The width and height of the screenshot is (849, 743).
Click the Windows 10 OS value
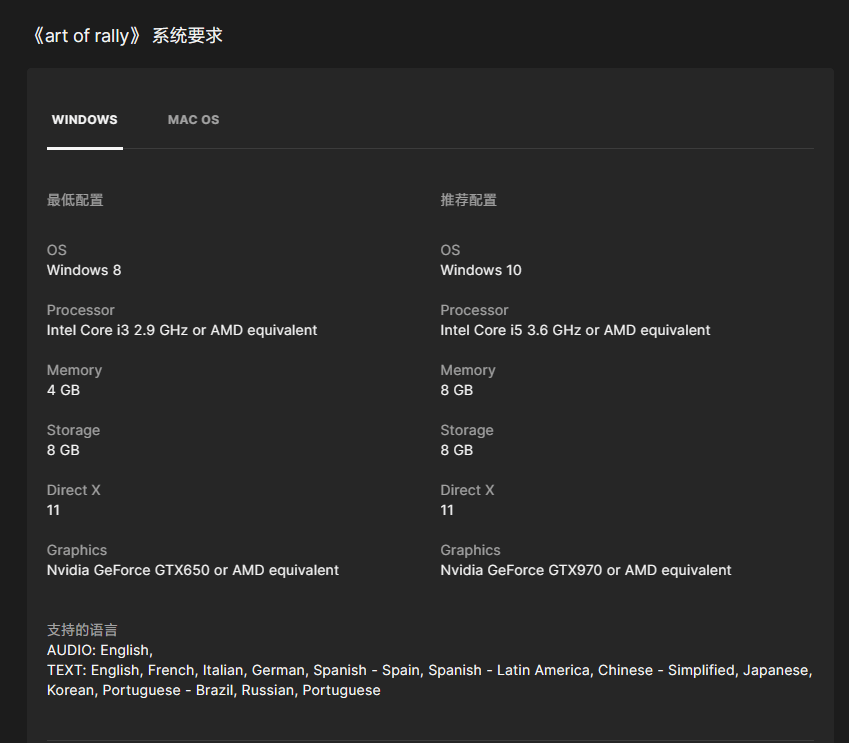pyautogui.click(x=481, y=270)
